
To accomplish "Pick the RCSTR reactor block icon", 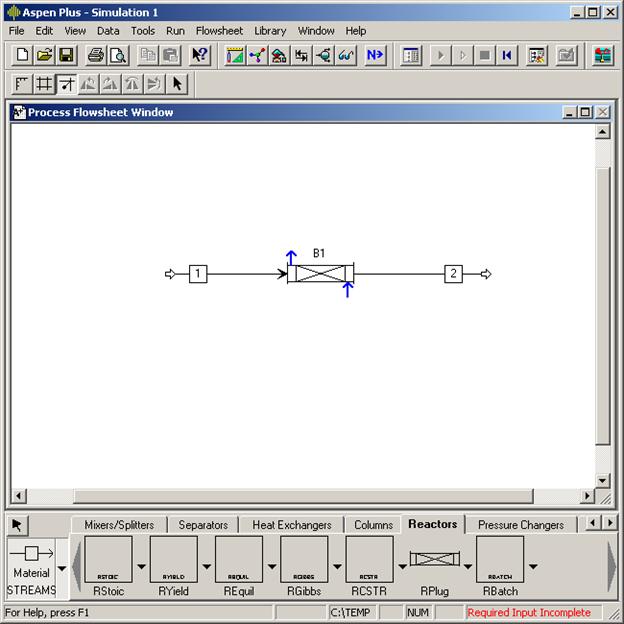I will click(x=369, y=560).
